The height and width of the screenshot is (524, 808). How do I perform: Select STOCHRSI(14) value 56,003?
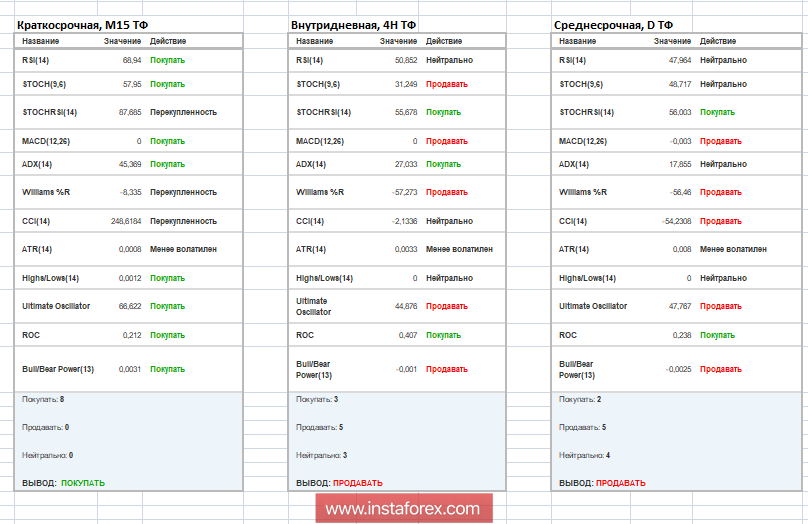click(680, 112)
